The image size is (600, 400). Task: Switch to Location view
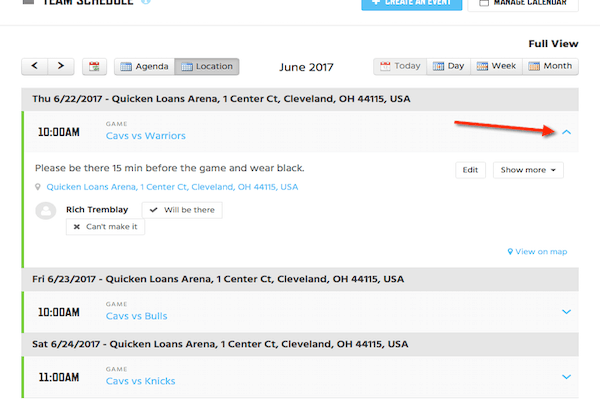207,67
